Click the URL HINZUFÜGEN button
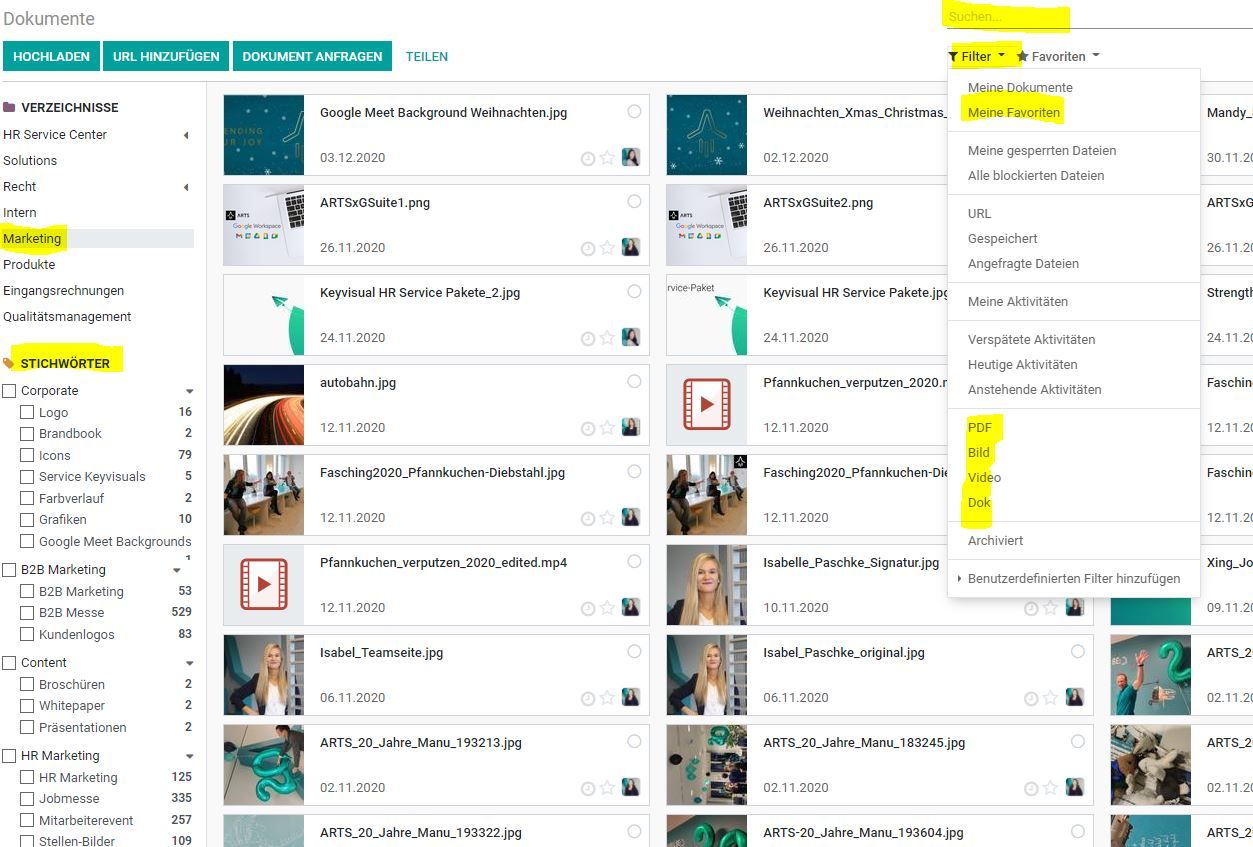Viewport: 1253px width, 847px height. coord(166,57)
